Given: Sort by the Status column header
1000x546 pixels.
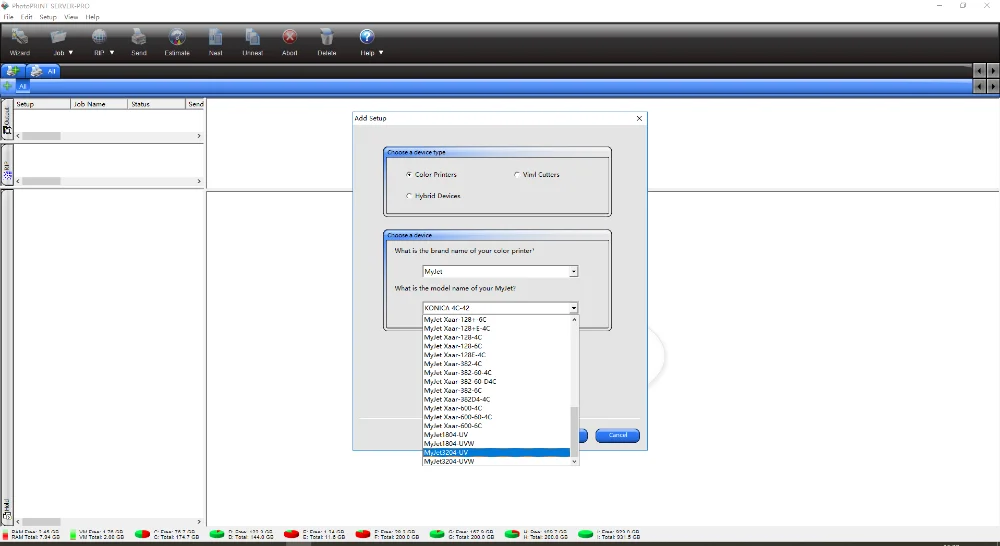Looking at the screenshot, I should [156, 104].
